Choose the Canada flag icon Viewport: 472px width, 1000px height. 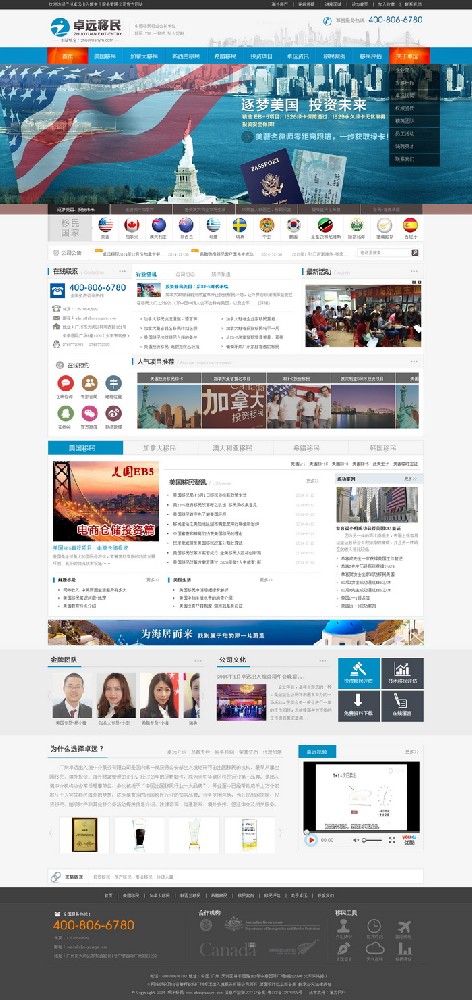coord(132,225)
